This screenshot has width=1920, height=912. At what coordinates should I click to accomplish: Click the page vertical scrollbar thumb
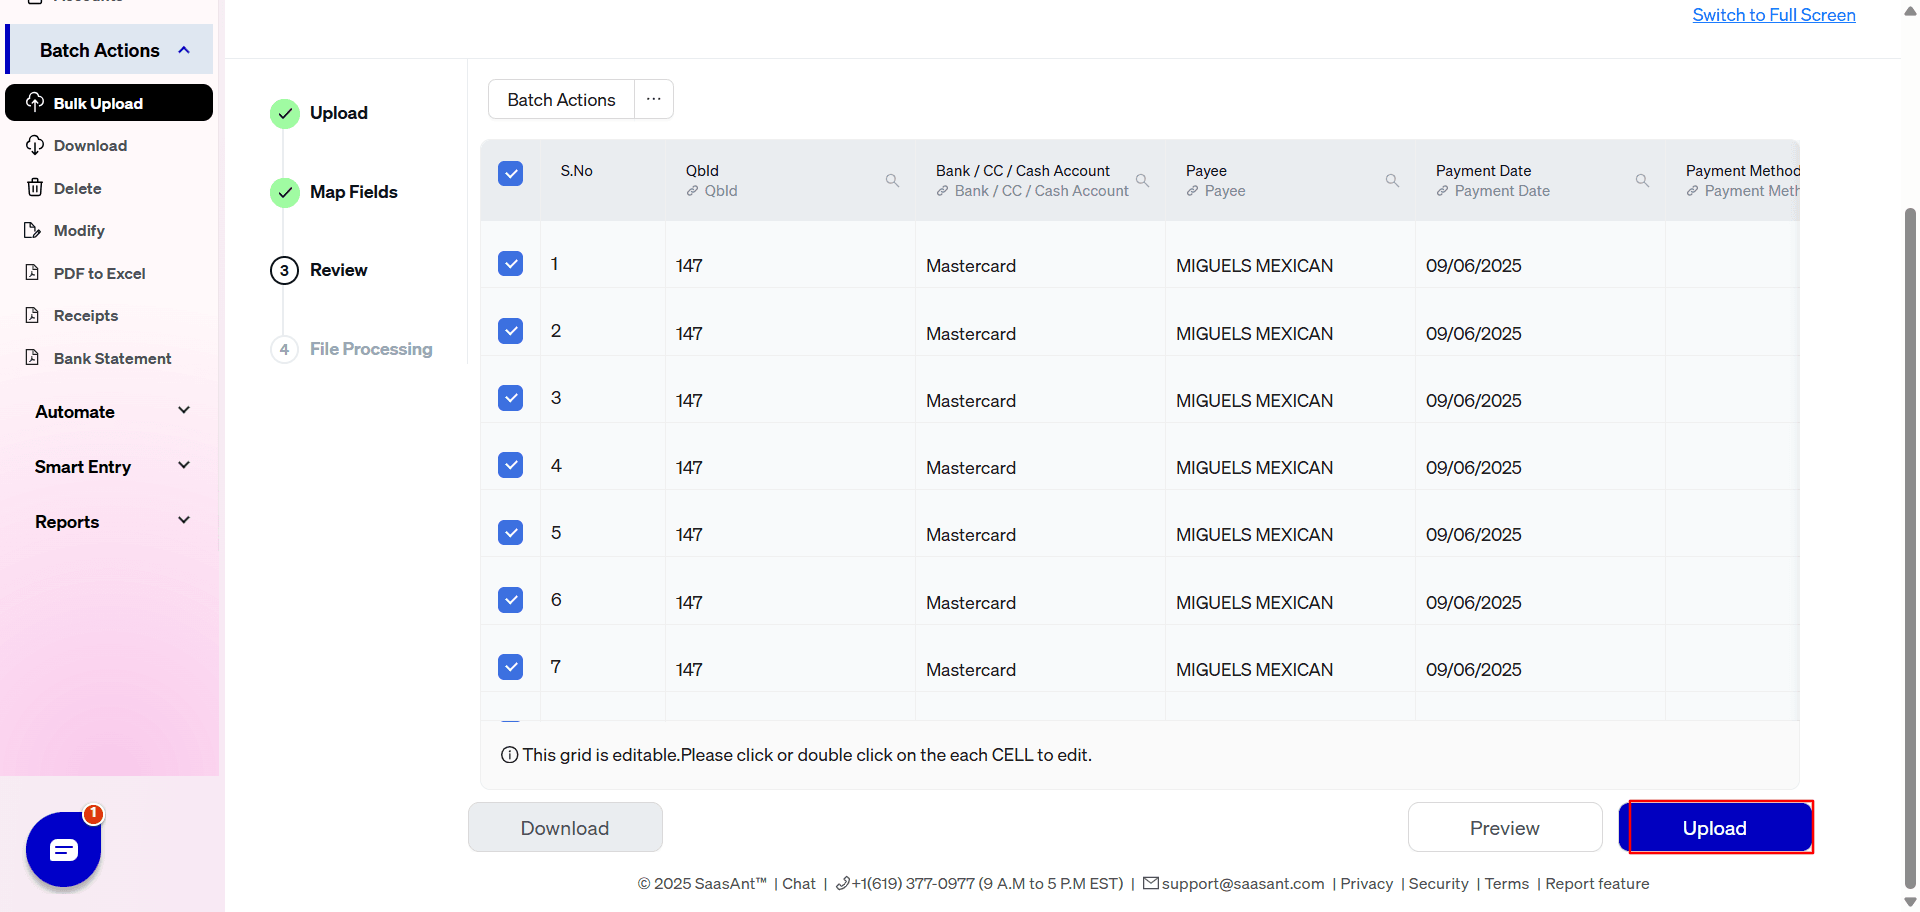pos(1910,548)
